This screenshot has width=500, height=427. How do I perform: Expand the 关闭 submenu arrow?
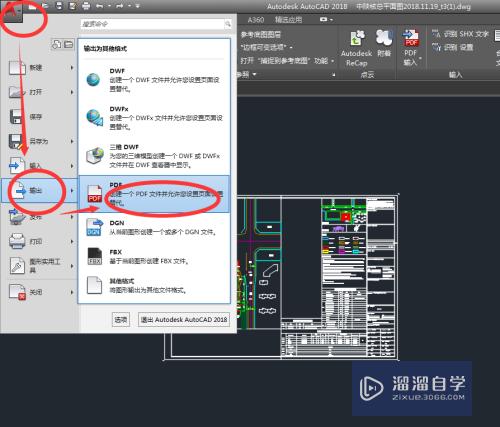72,292
